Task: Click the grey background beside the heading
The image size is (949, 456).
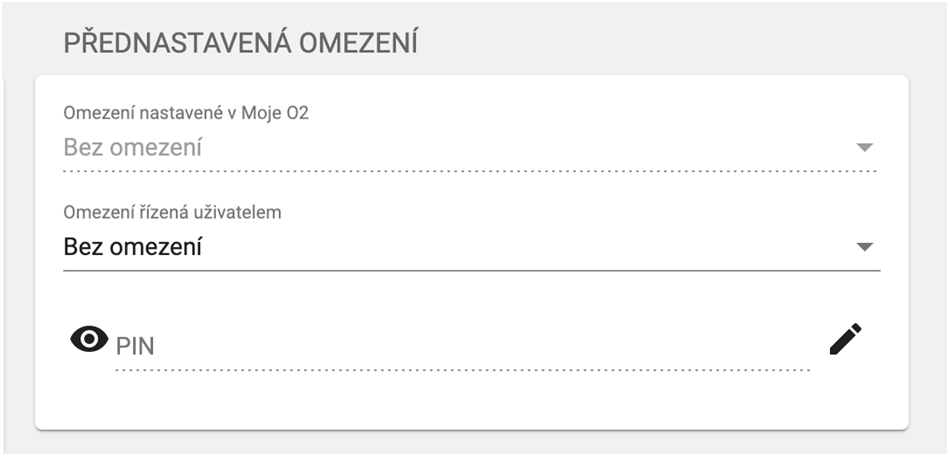Action: pyautogui.click(x=680, y=43)
